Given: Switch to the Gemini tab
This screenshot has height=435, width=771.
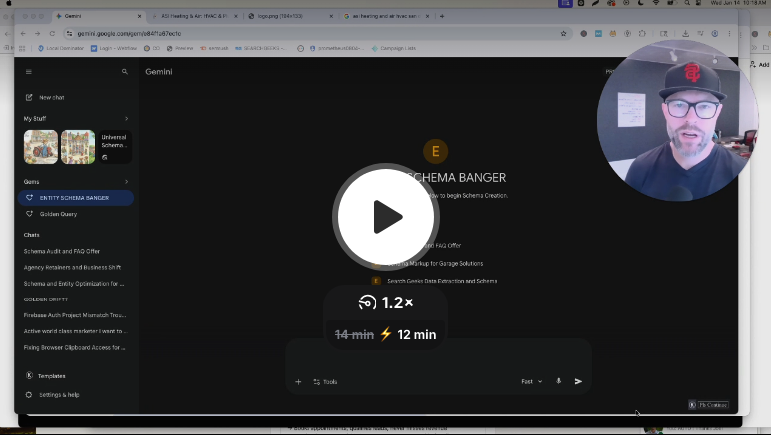Looking at the screenshot, I should tap(97, 16).
